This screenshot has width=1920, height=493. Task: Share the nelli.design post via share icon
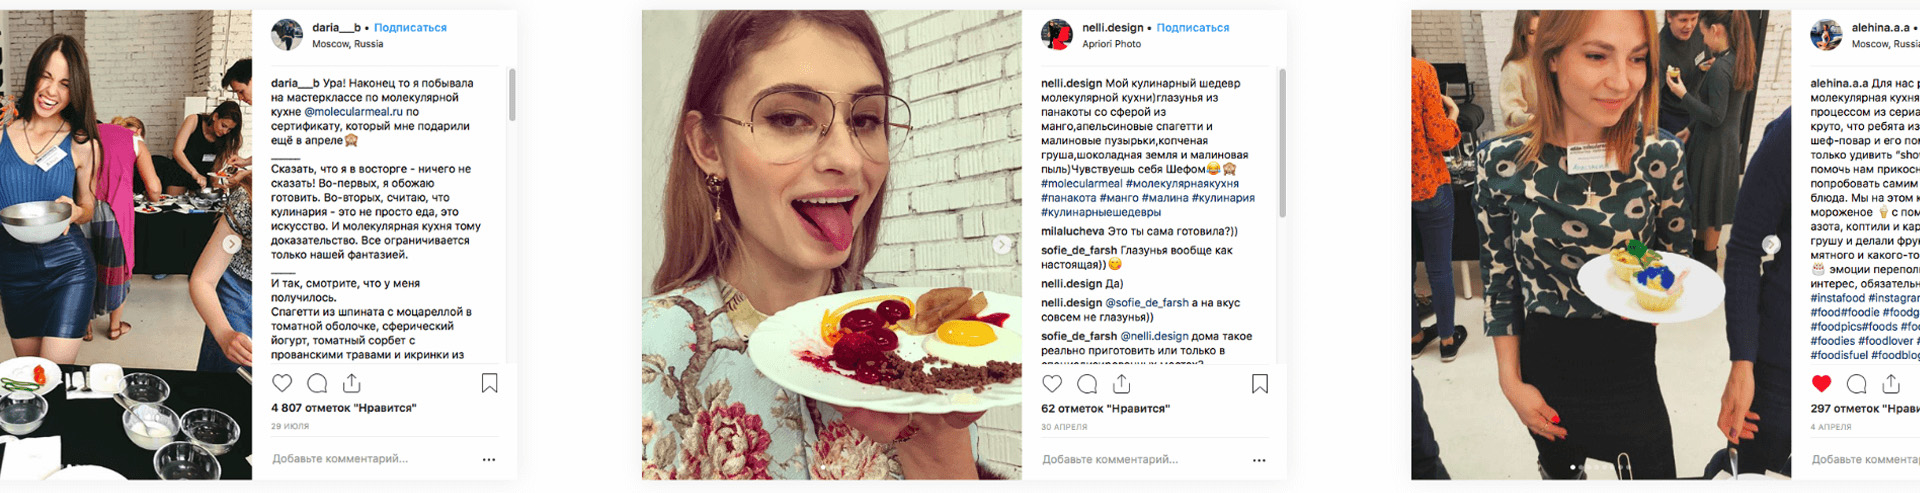click(1122, 384)
